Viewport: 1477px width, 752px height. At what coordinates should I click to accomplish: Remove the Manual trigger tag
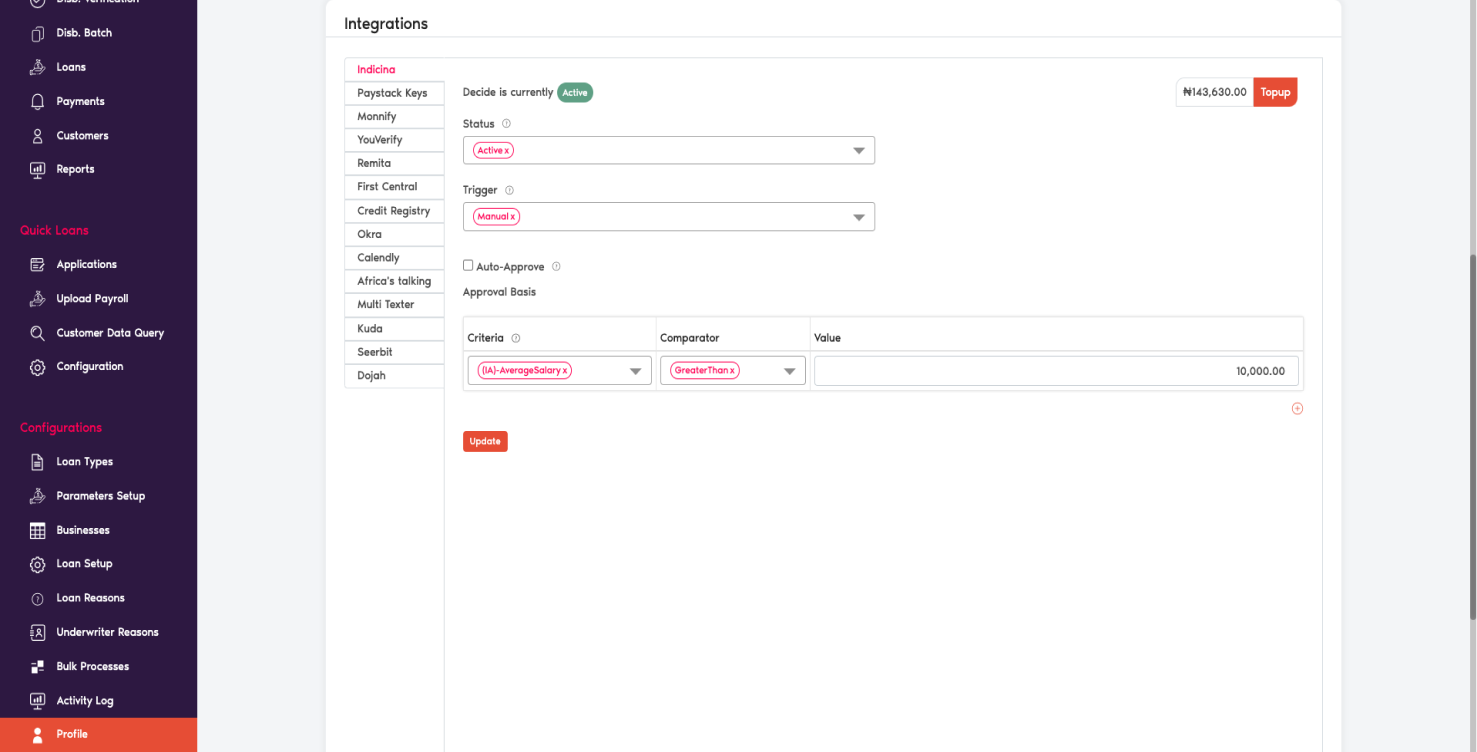(x=513, y=216)
